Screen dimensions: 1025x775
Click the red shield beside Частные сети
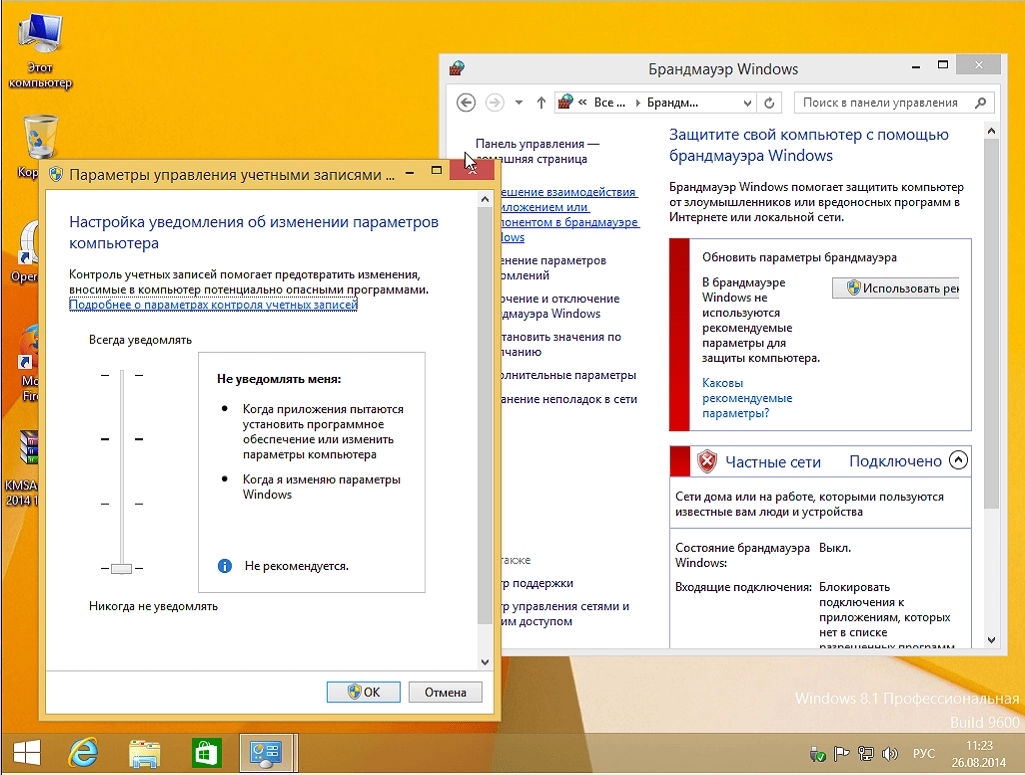point(707,461)
